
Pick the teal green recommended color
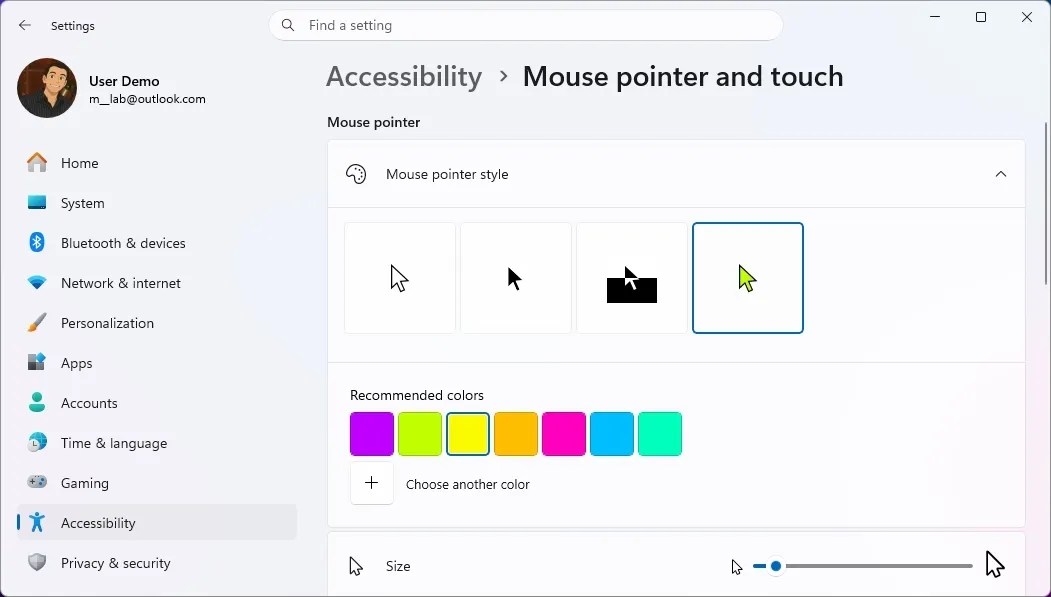(x=660, y=434)
